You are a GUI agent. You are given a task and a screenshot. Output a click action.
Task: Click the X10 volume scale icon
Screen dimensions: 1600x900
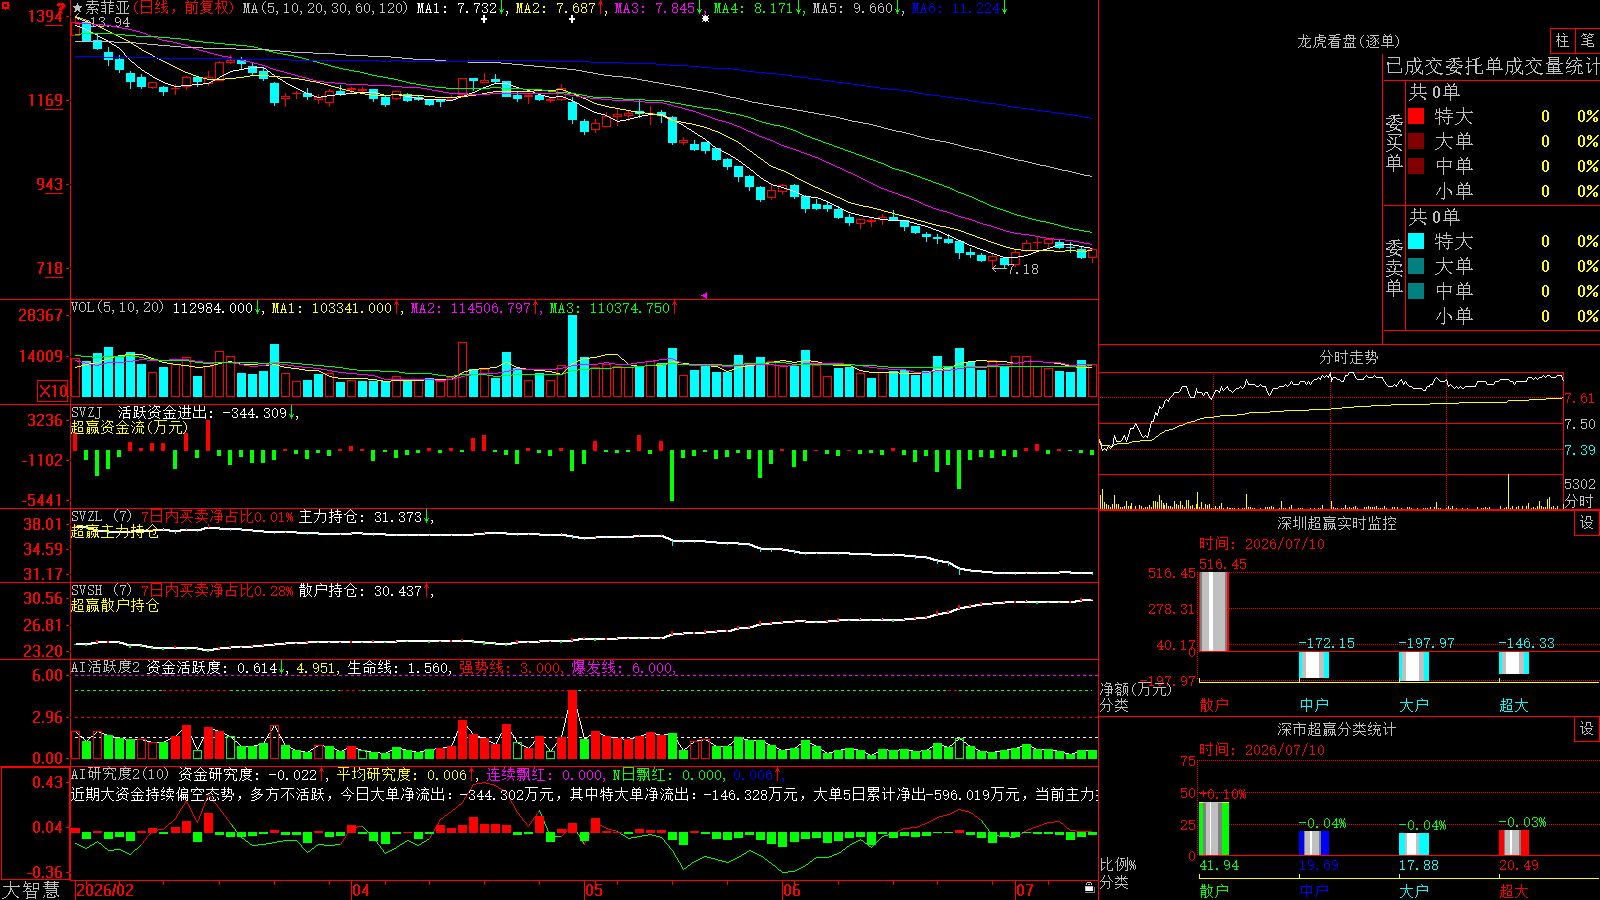pos(53,391)
